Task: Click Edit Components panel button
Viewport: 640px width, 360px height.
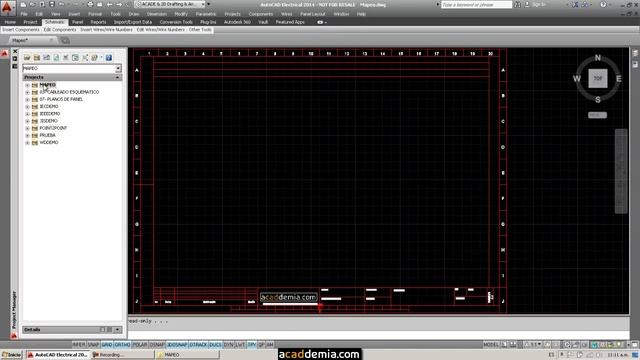Action: pos(60,30)
